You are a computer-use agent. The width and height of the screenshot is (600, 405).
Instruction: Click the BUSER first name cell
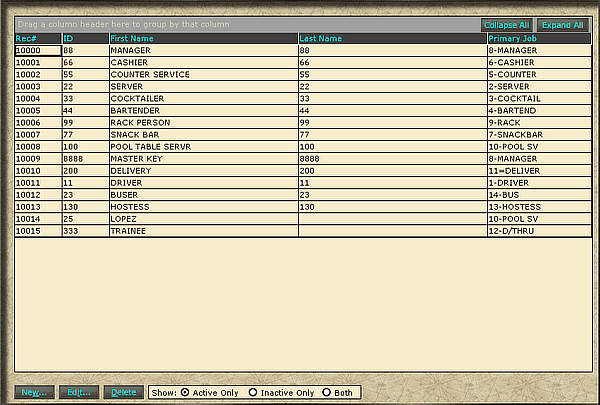204,195
